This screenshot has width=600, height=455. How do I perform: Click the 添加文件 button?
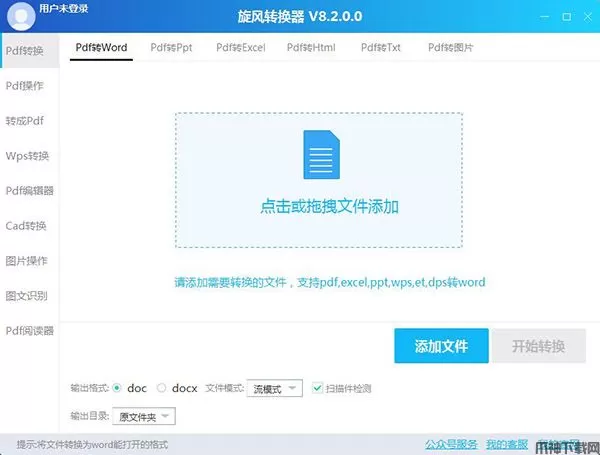coord(441,346)
